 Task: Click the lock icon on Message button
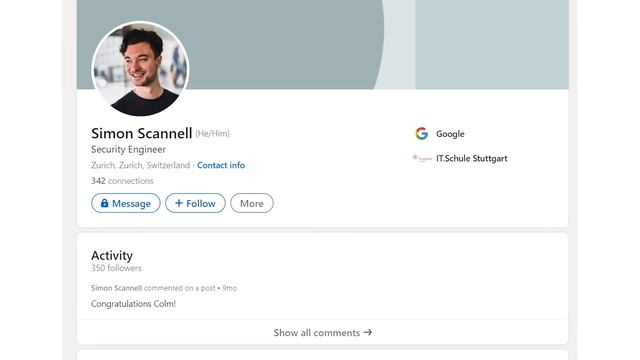(x=104, y=203)
